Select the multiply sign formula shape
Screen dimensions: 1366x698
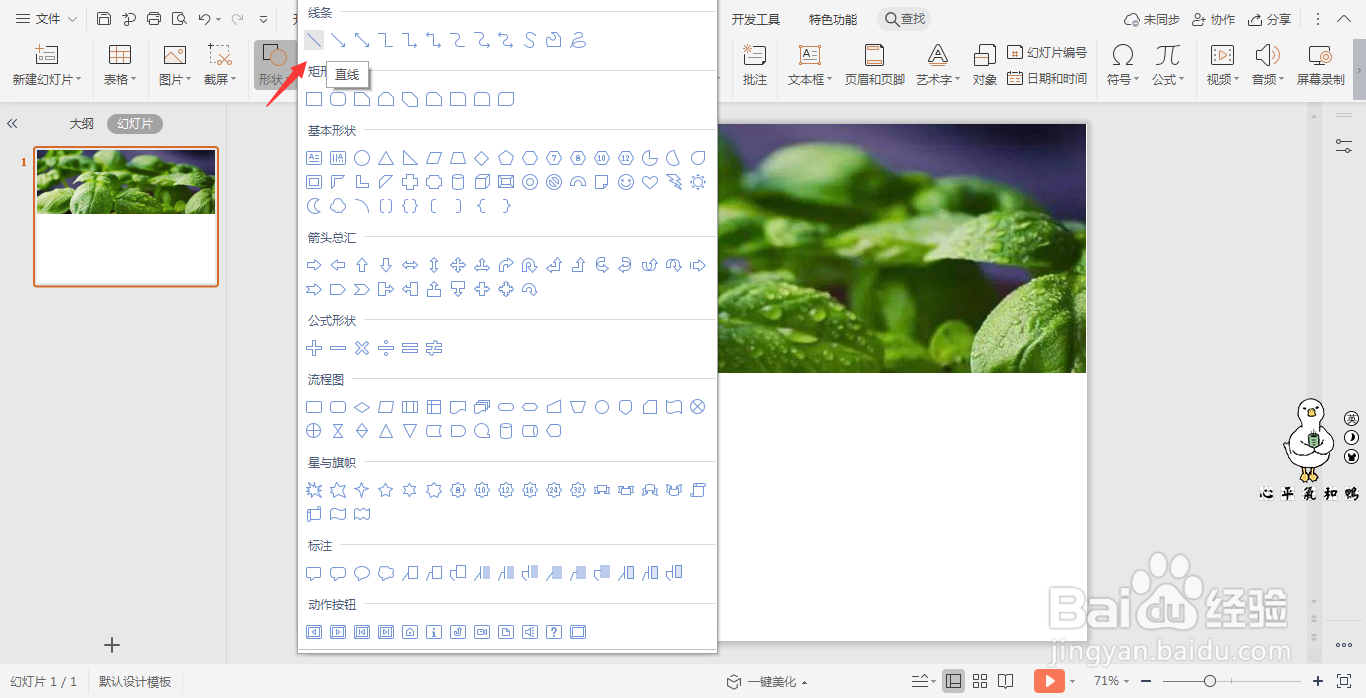[x=362, y=348]
